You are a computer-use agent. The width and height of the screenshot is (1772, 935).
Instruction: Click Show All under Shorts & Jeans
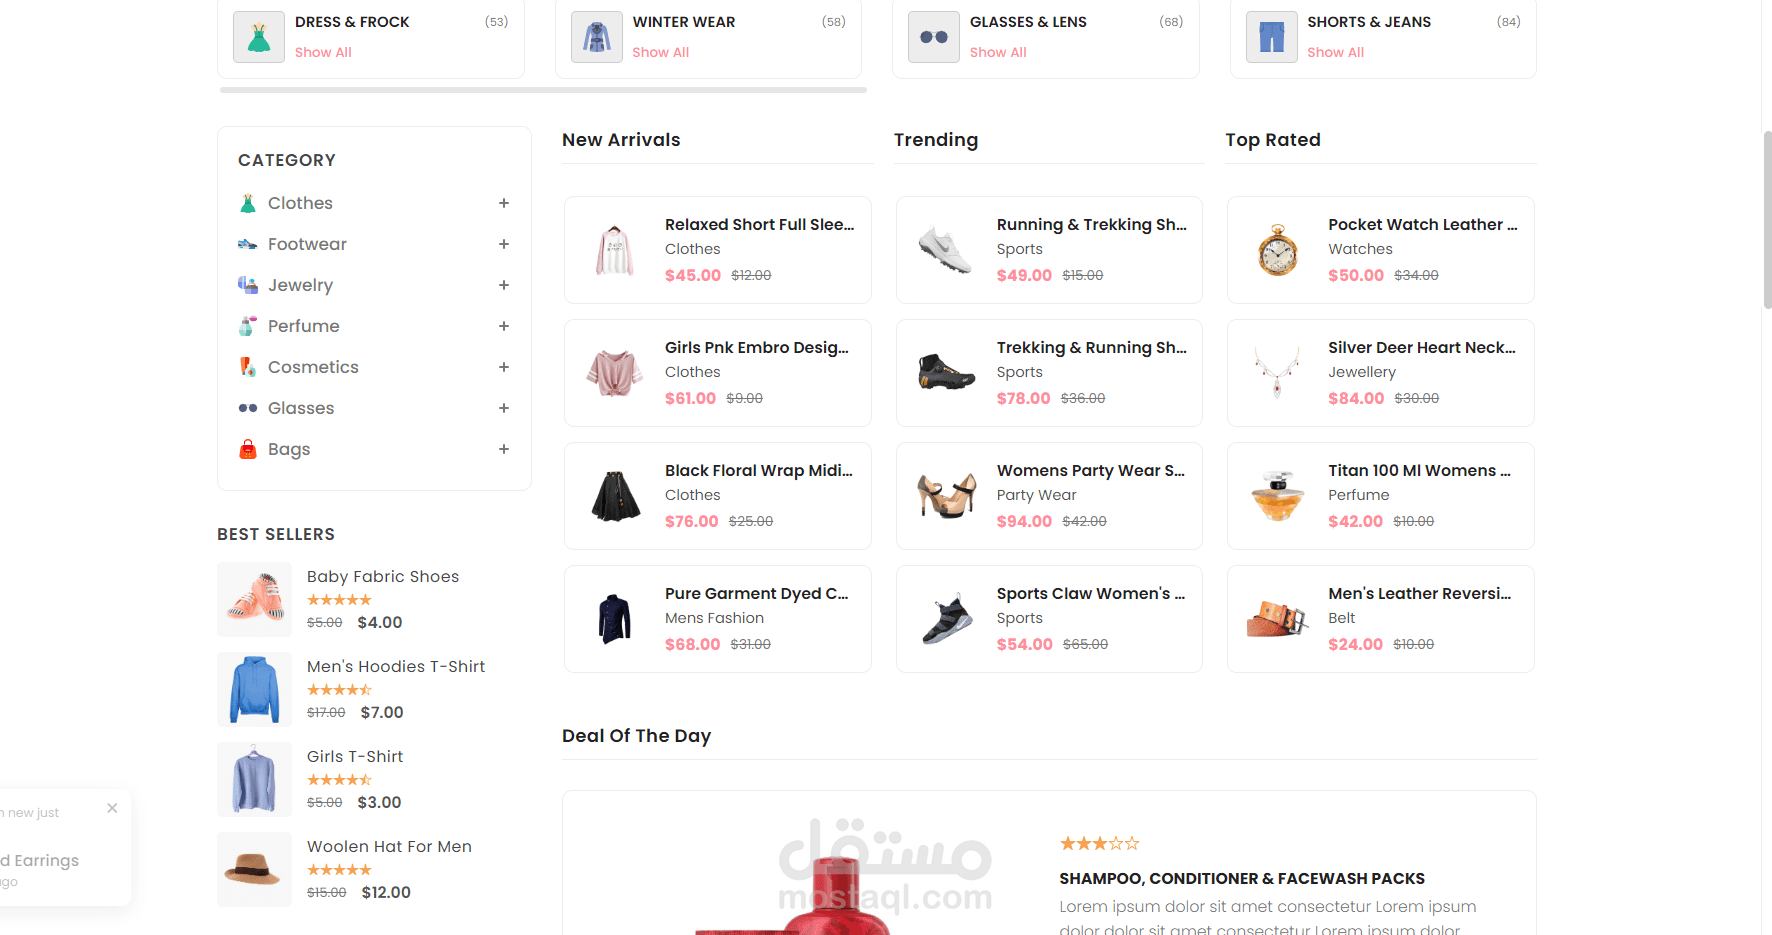pos(1335,52)
